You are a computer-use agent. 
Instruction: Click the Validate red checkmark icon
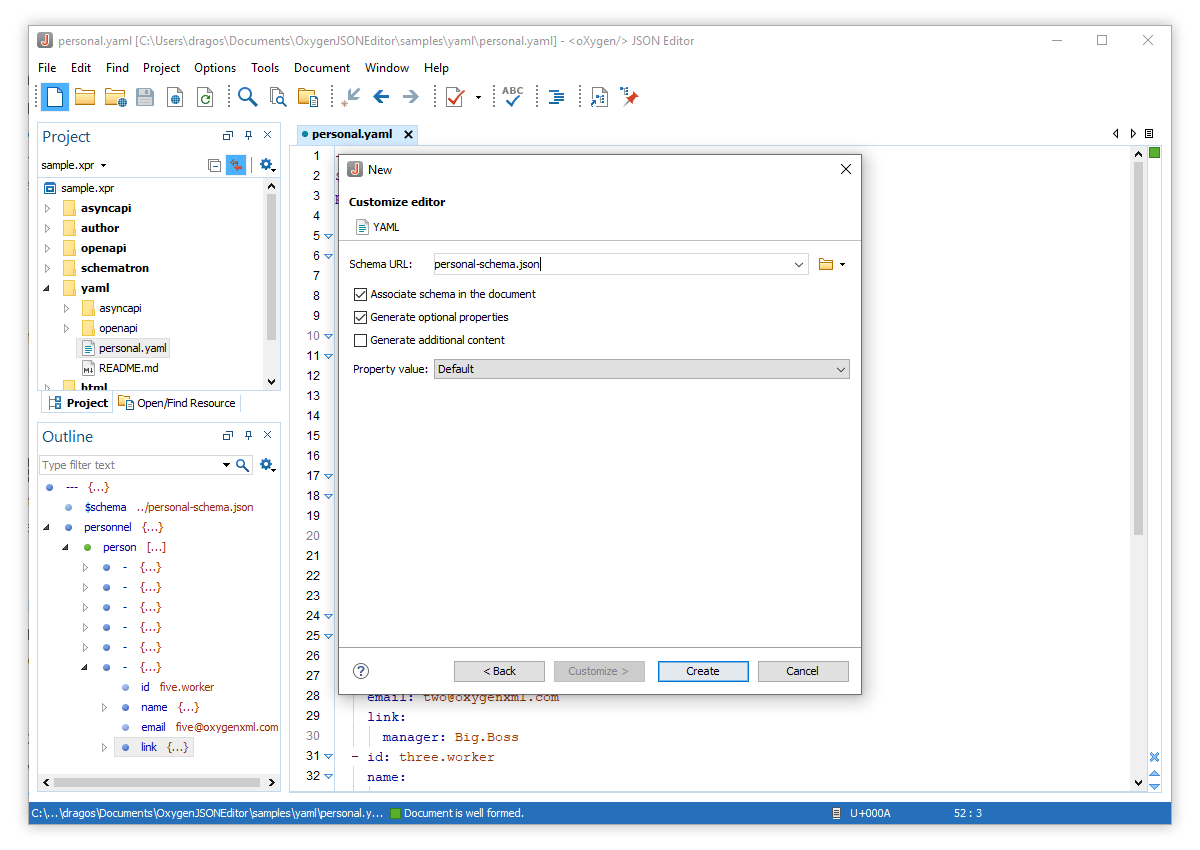(455, 97)
